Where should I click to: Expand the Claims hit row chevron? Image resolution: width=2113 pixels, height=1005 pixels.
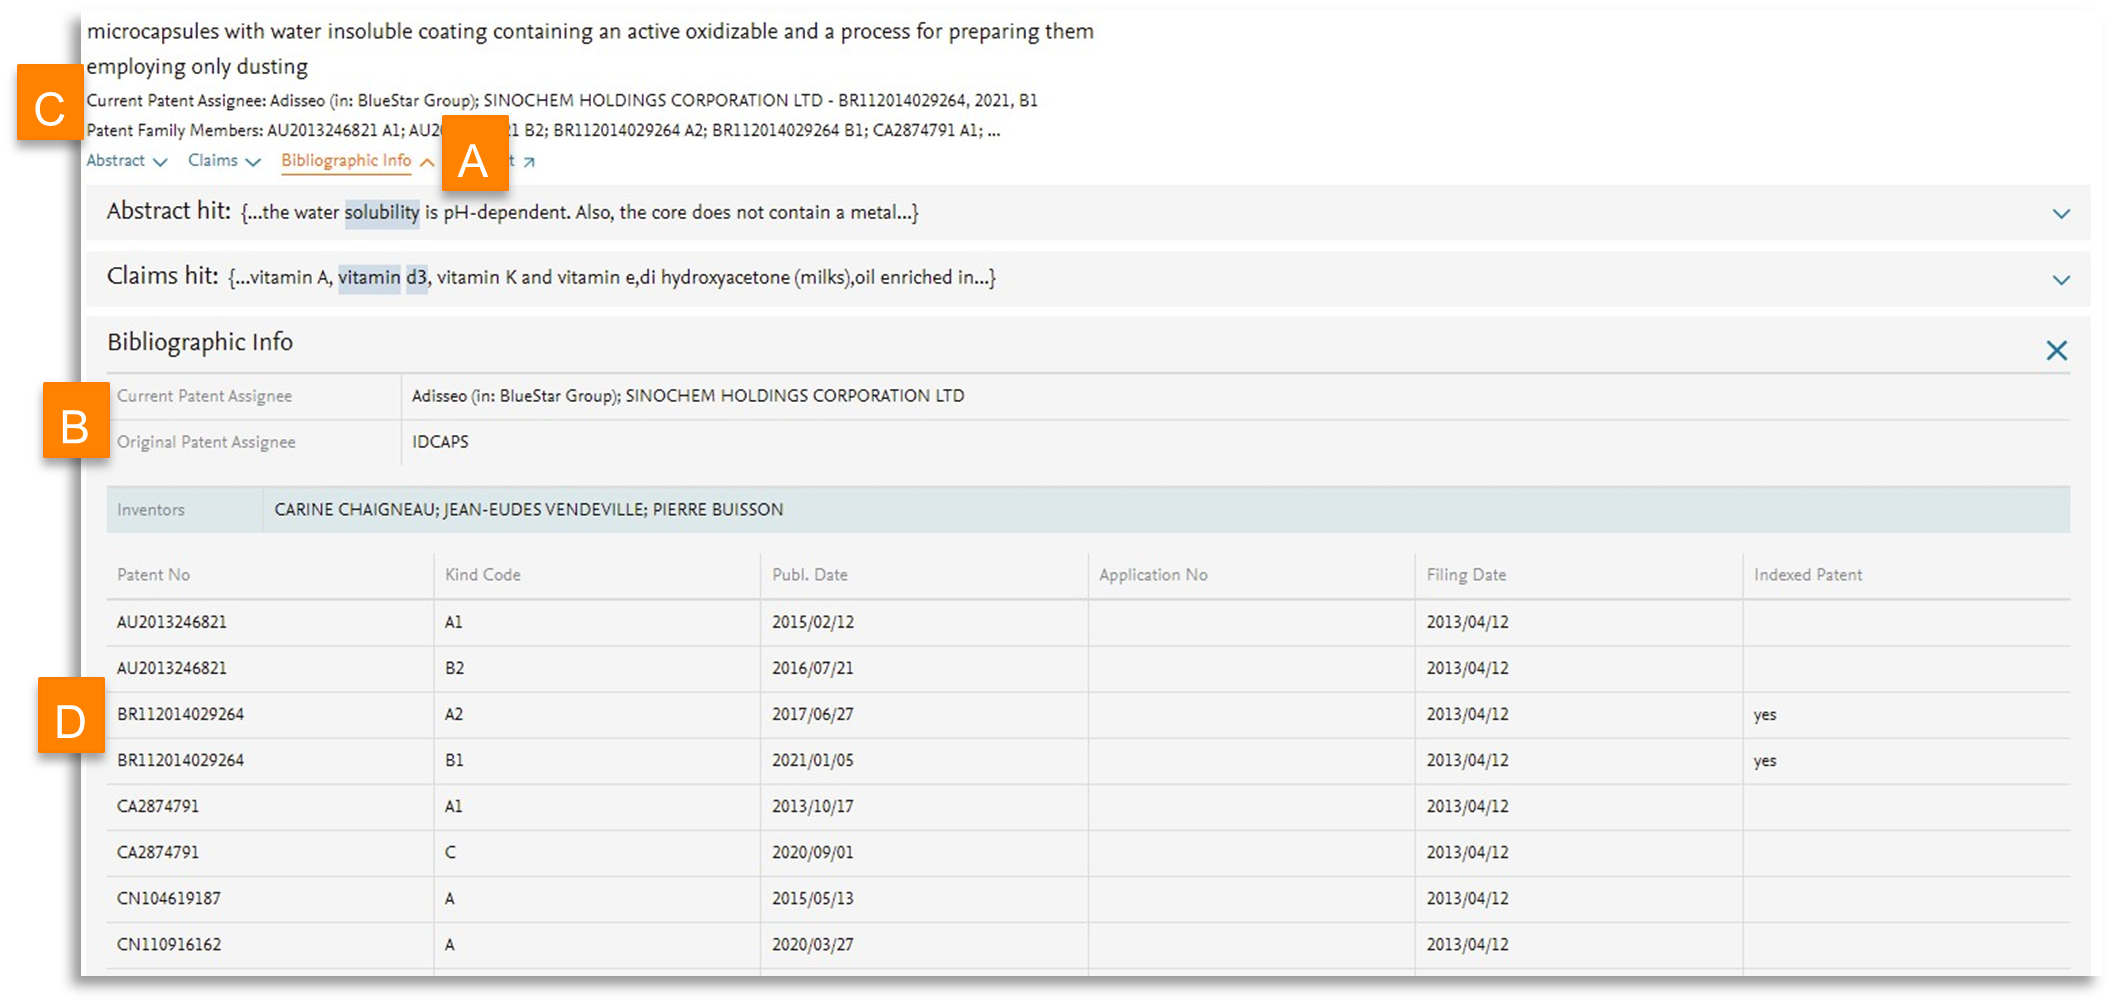(x=2061, y=280)
